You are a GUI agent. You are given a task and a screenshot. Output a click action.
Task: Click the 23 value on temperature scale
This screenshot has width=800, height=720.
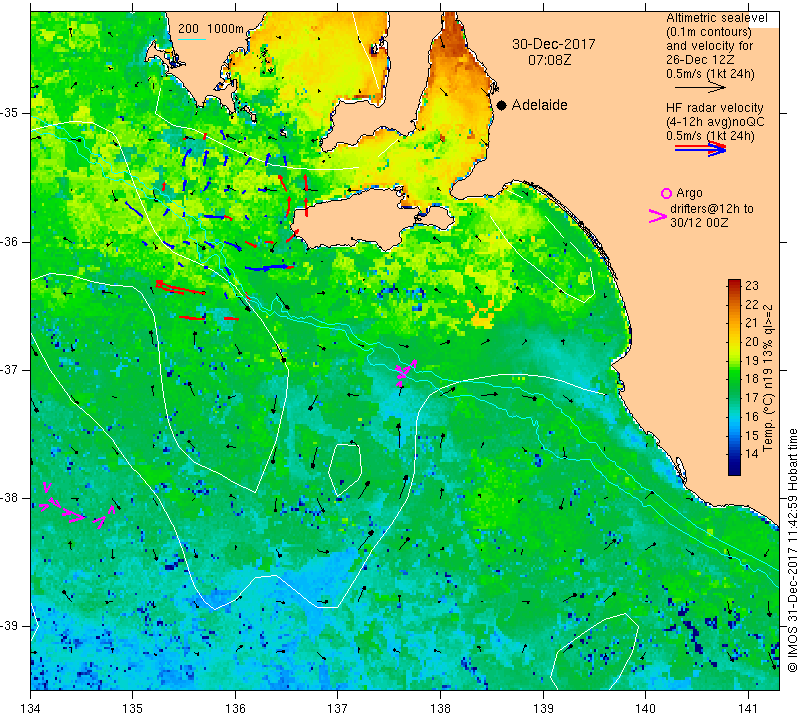752,285
